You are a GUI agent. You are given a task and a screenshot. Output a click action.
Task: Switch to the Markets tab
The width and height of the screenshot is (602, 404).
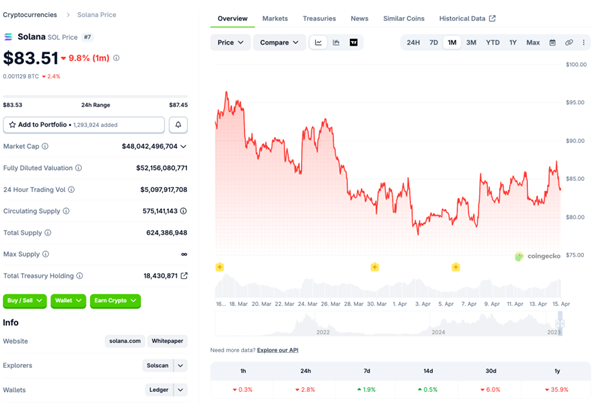(275, 19)
